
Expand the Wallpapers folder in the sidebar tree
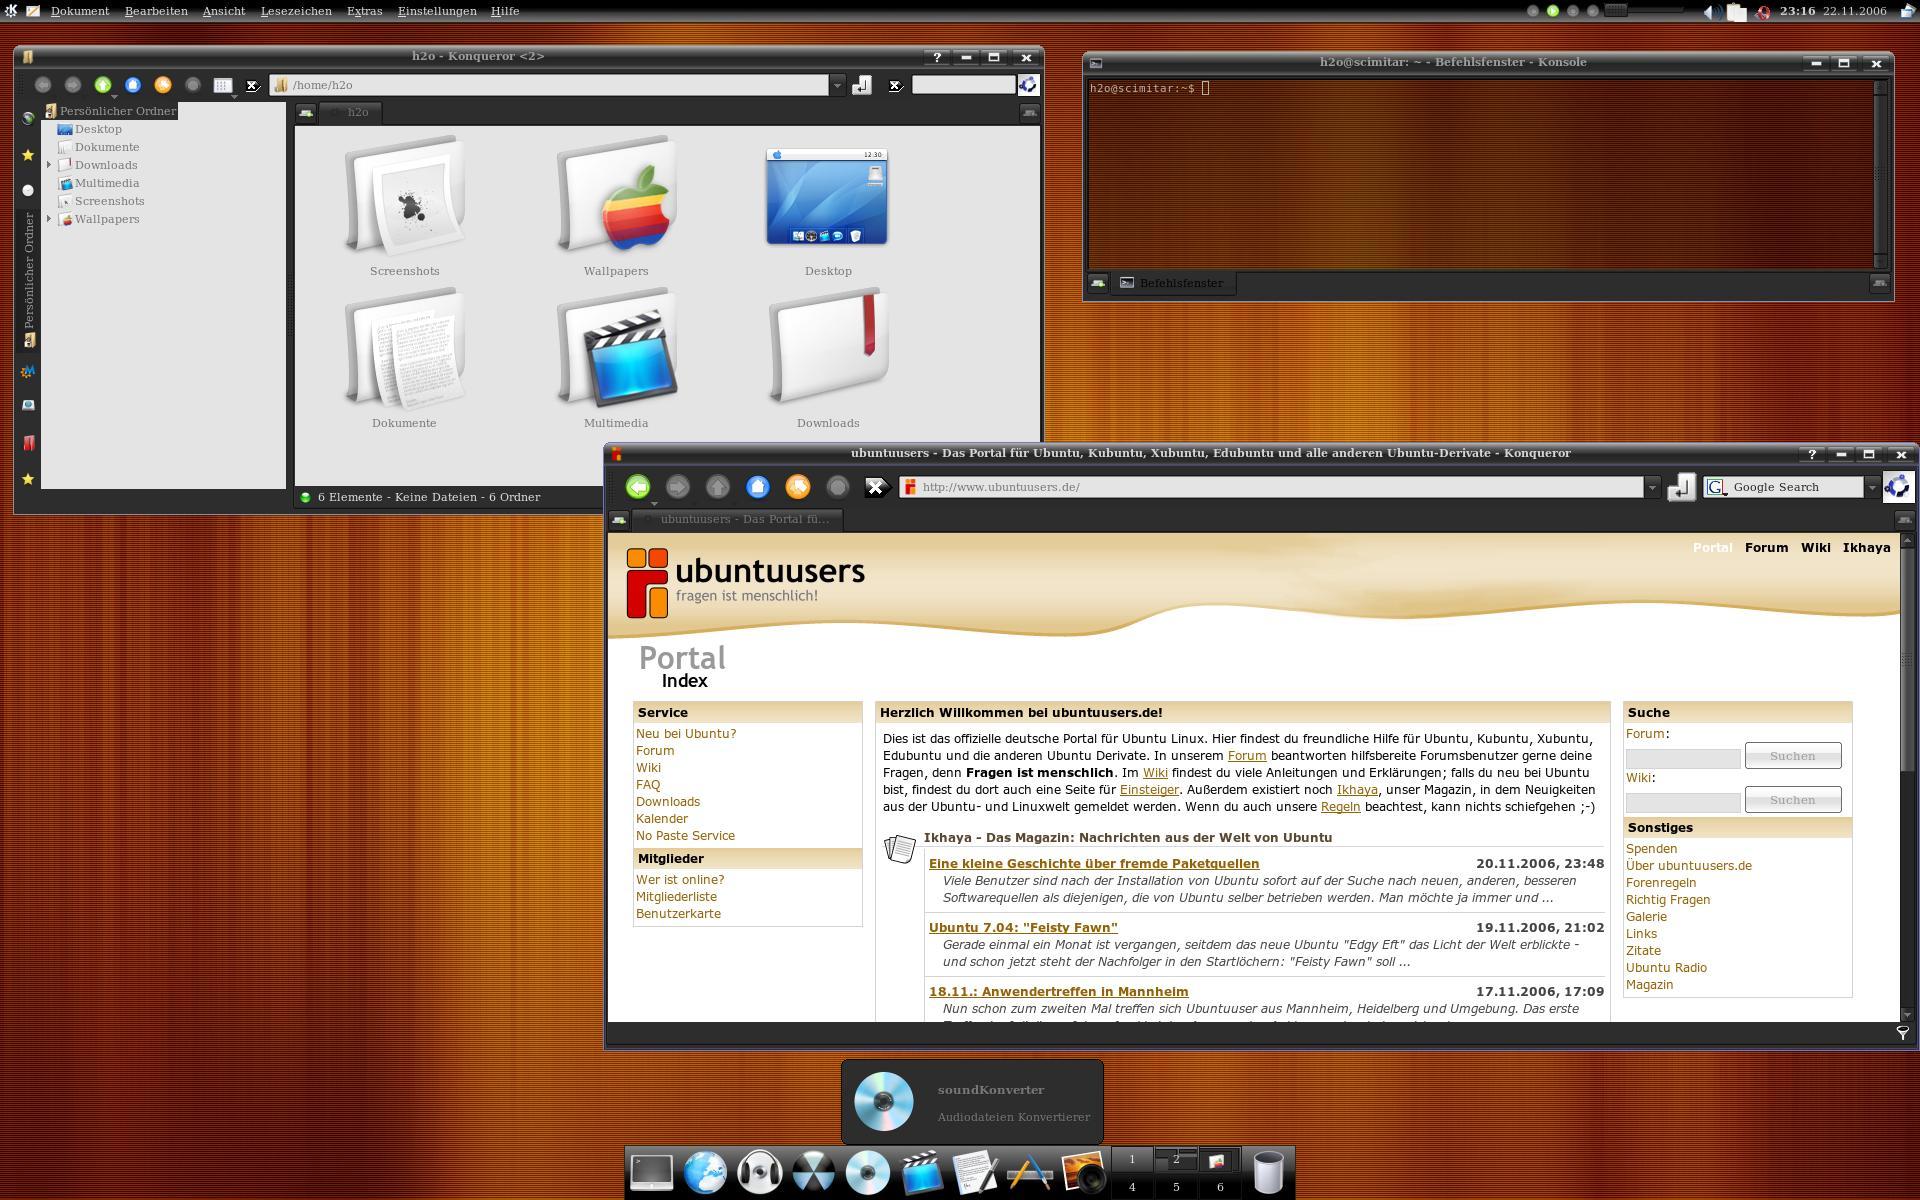49,219
